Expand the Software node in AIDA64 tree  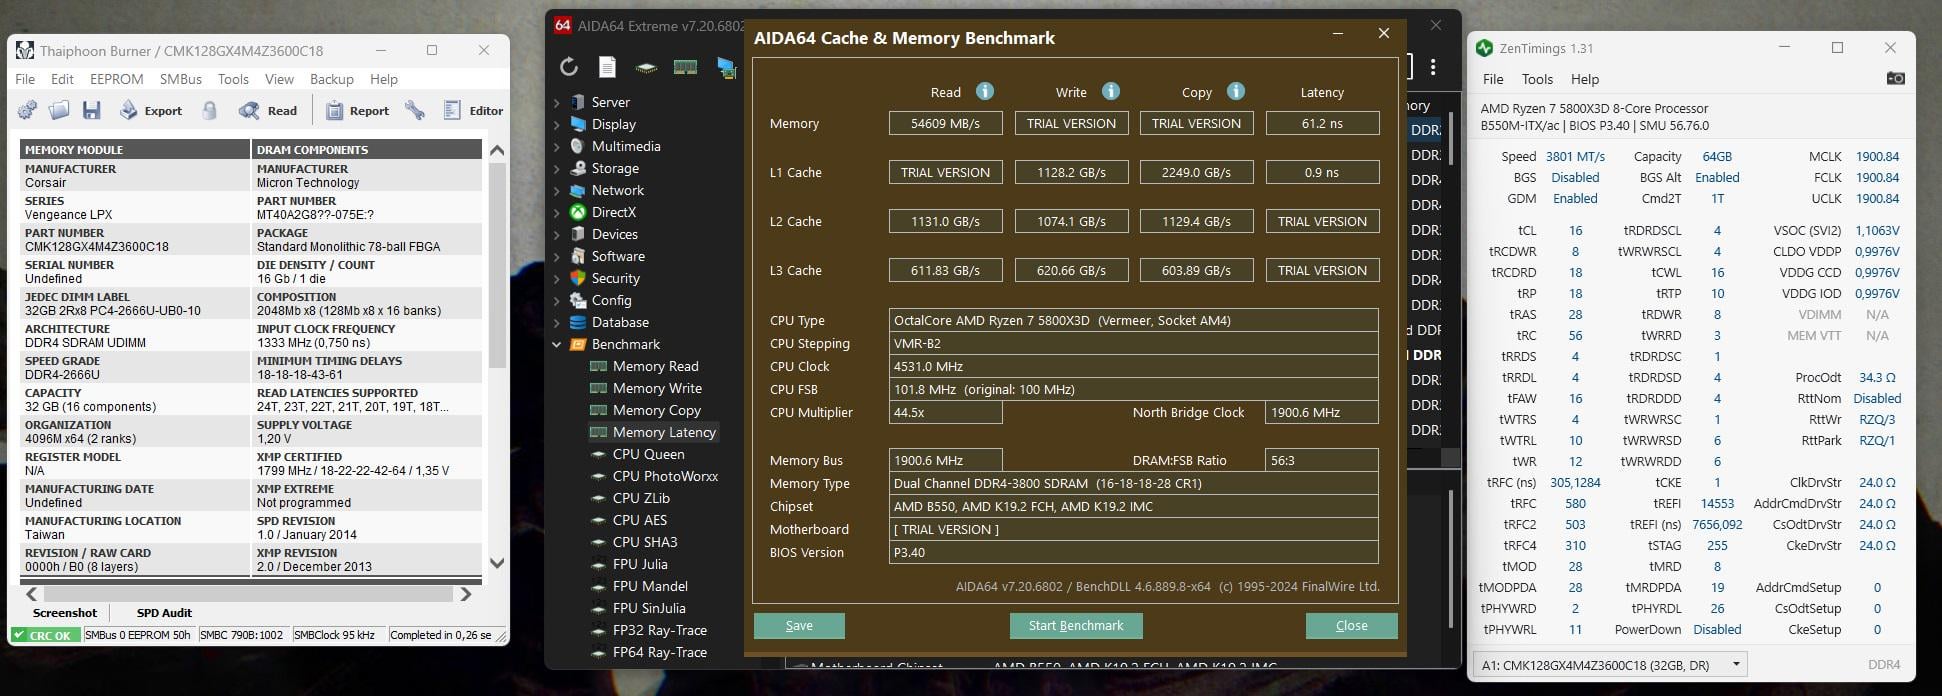tap(557, 256)
